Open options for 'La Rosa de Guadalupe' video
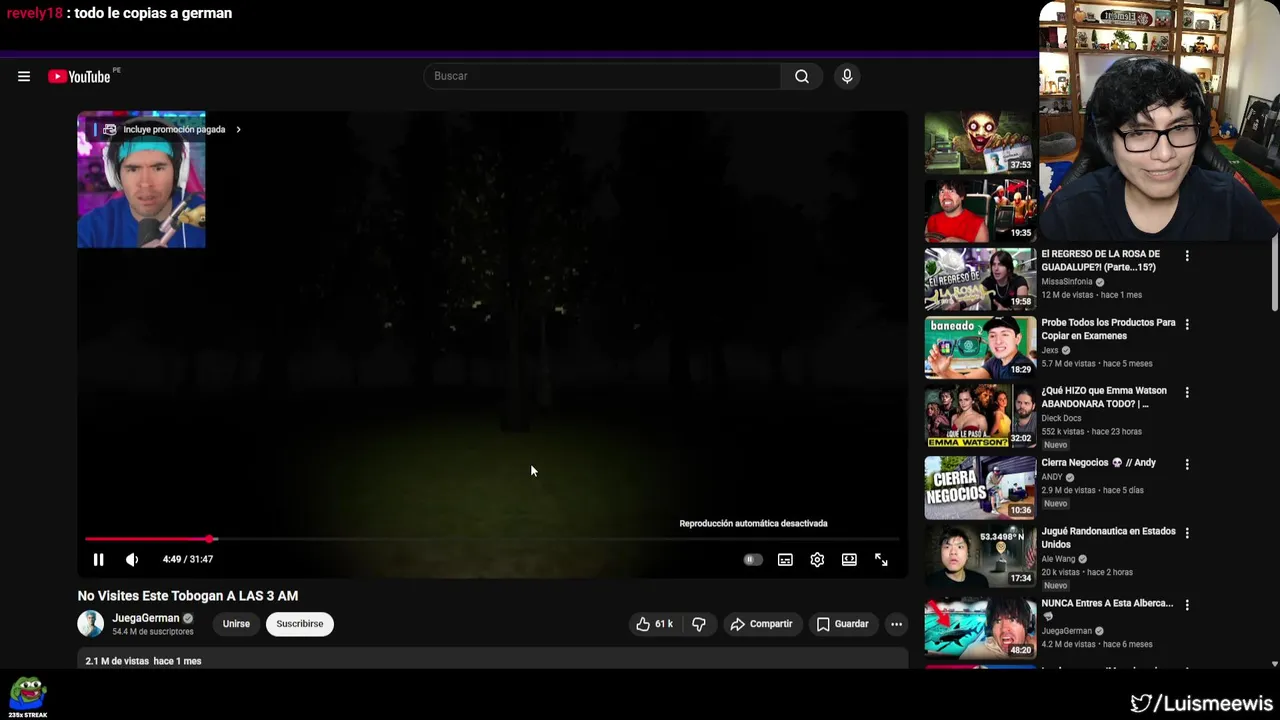This screenshot has width=1280, height=720. click(1187, 256)
